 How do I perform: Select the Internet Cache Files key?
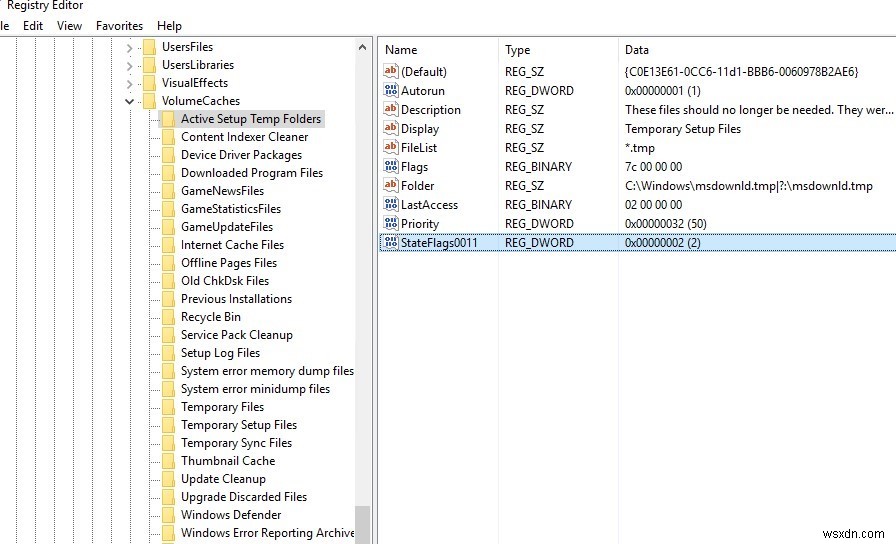tap(233, 245)
